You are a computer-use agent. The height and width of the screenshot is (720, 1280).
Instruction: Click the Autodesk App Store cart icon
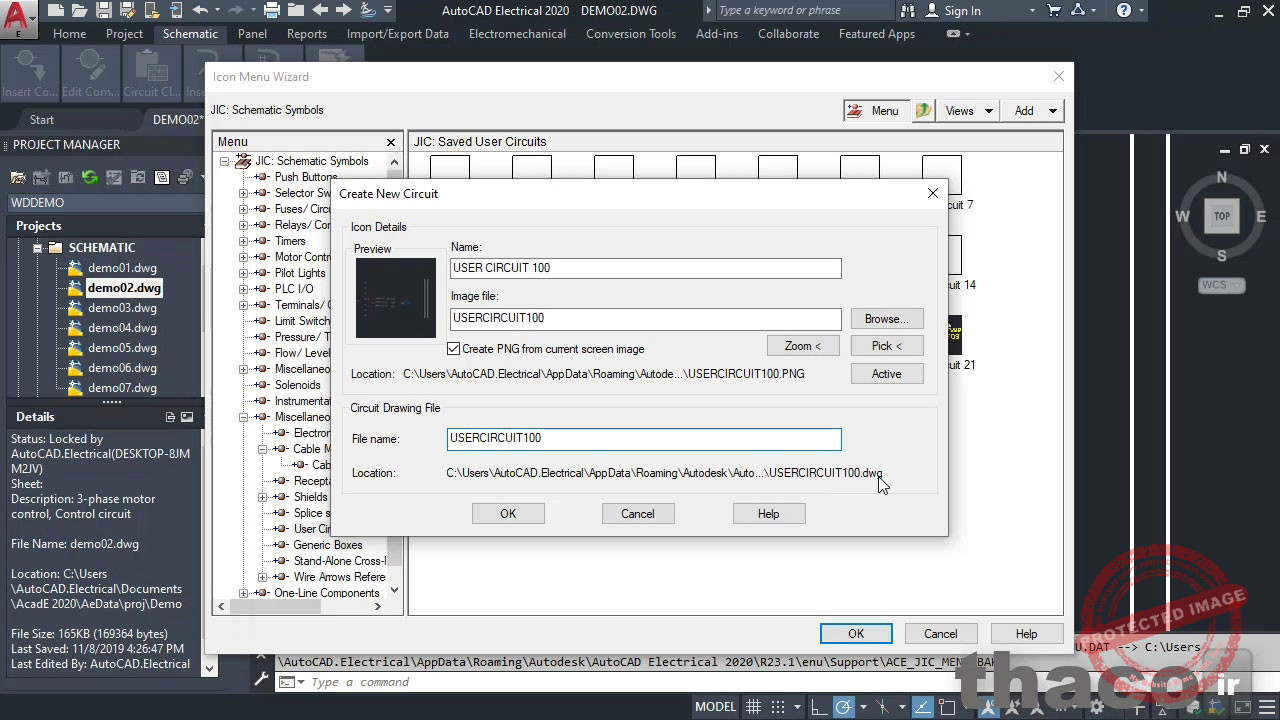[x=1054, y=11]
